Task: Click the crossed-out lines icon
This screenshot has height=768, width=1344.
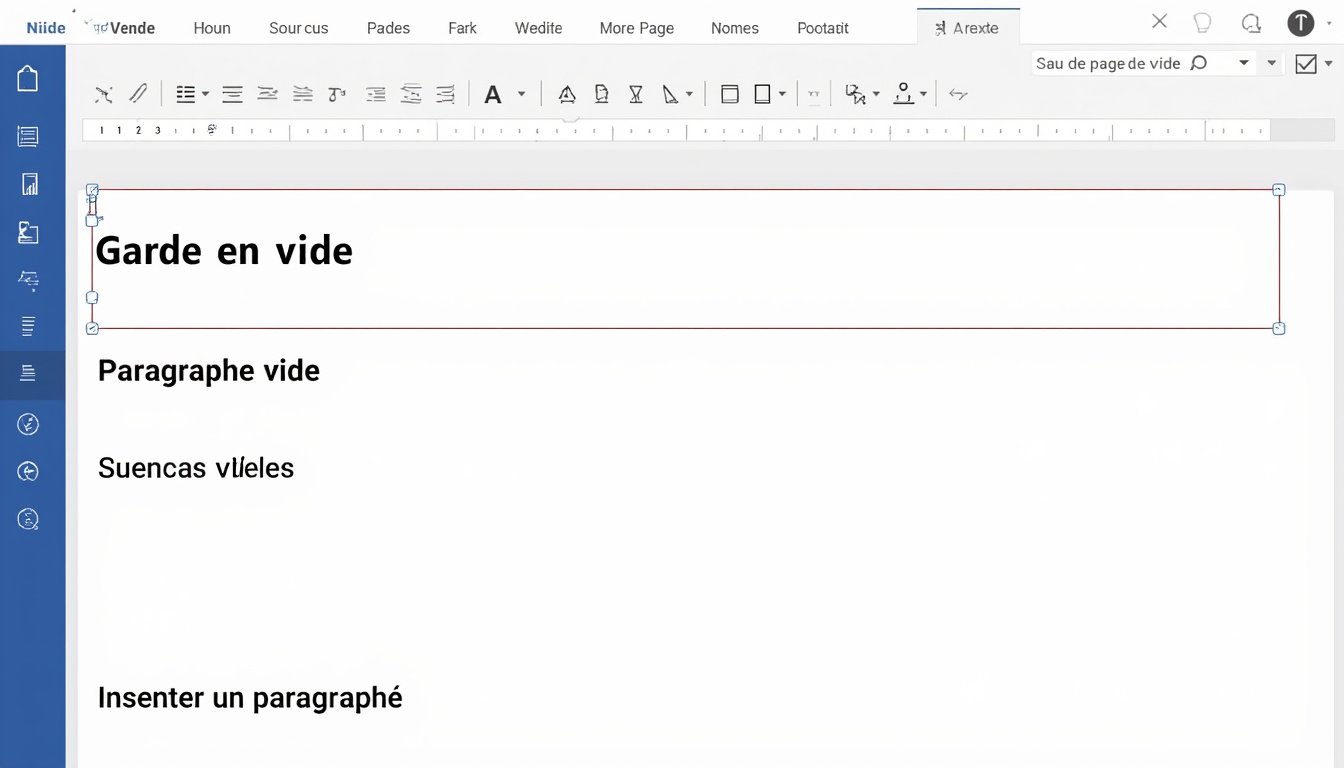Action: (411, 94)
